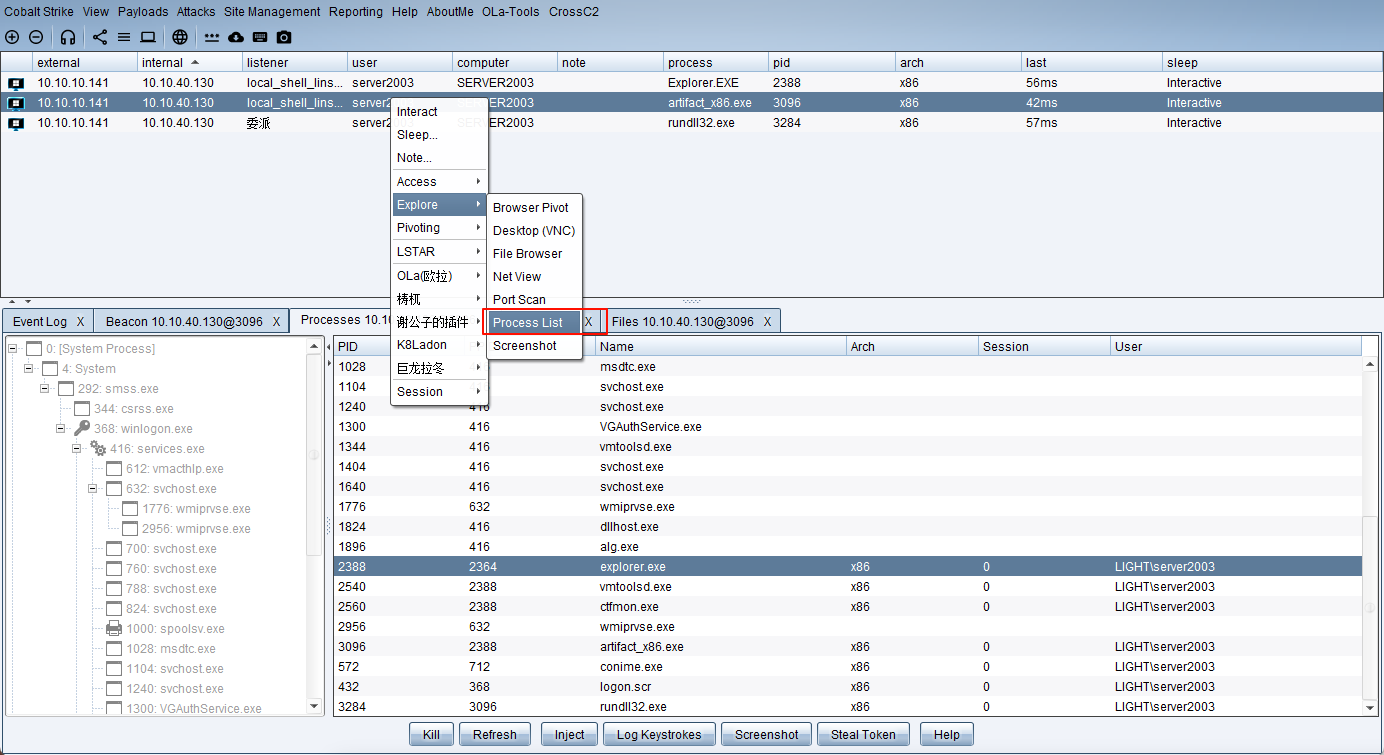This screenshot has height=755, width=1384.
Task: Choose Interact from the context menu
Action: pyautogui.click(x=439, y=112)
